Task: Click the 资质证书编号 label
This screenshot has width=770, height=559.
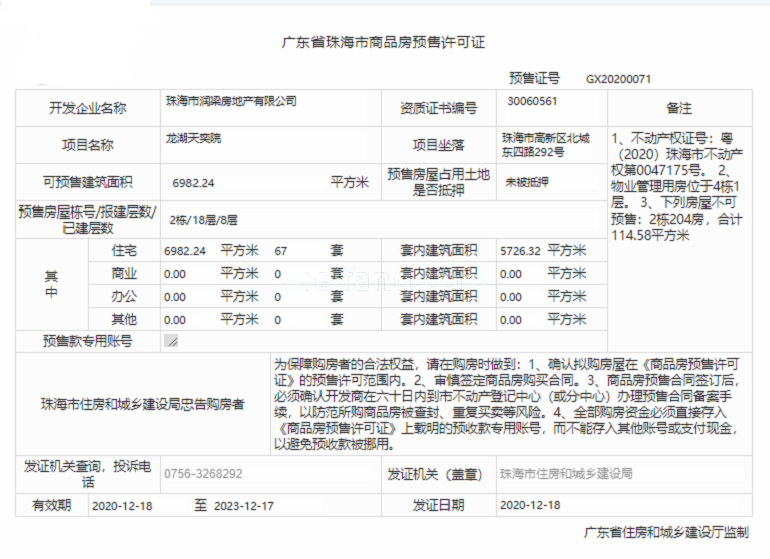Action: (x=438, y=108)
